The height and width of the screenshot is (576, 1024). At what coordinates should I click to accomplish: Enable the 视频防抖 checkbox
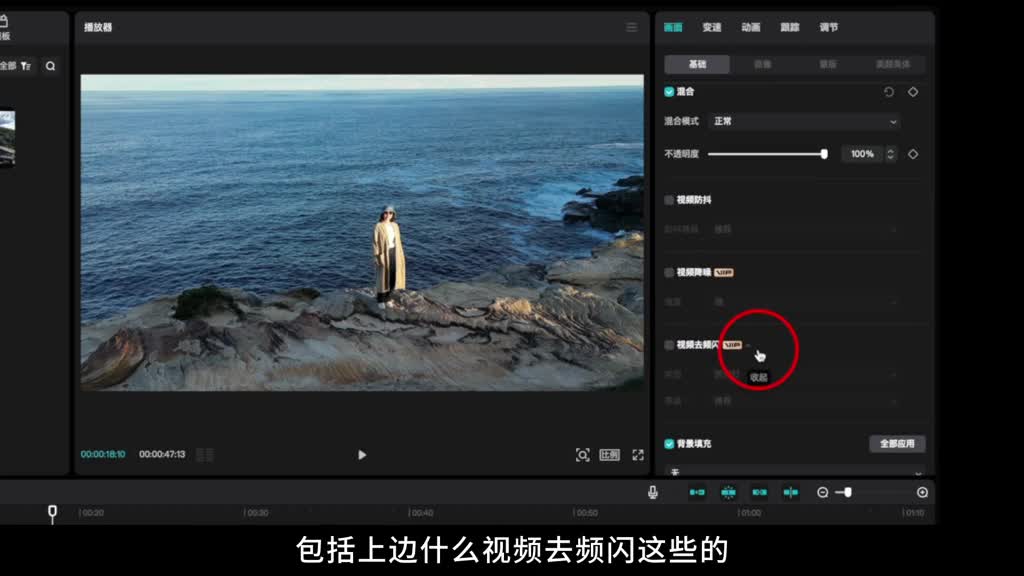tap(670, 200)
